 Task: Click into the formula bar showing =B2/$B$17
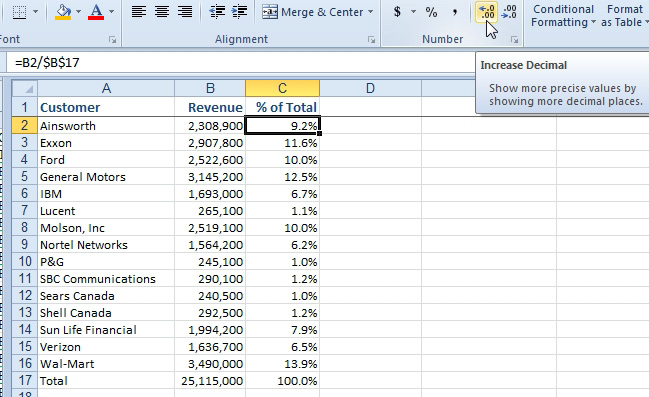(x=240, y=63)
